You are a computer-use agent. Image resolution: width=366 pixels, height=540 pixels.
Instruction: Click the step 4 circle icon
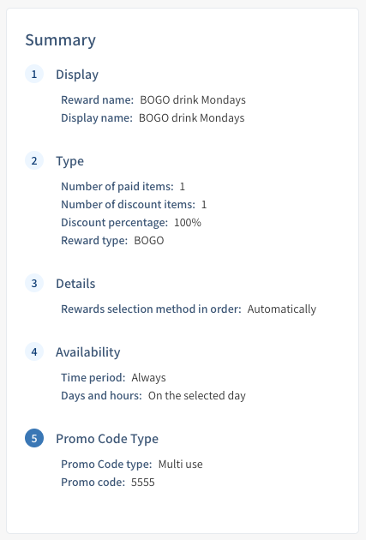point(34,352)
